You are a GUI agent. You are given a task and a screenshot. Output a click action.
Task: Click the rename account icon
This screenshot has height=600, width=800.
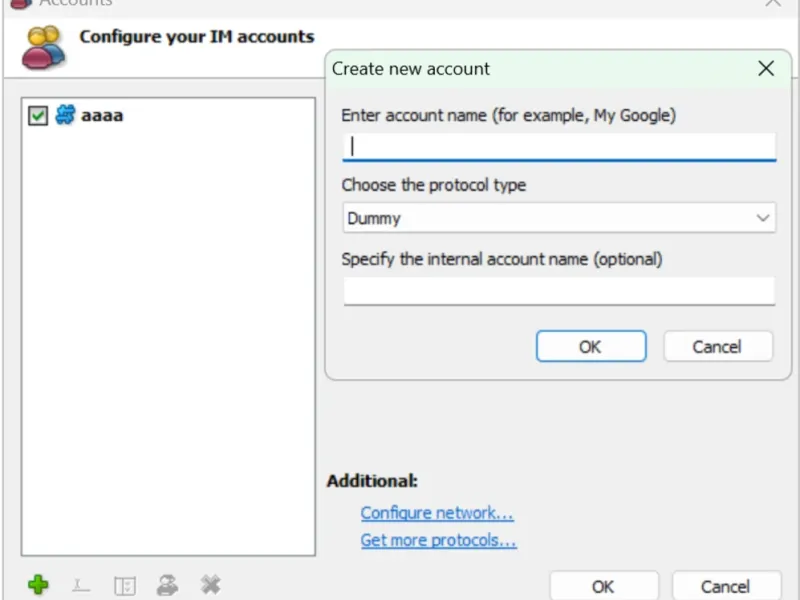coord(81,585)
